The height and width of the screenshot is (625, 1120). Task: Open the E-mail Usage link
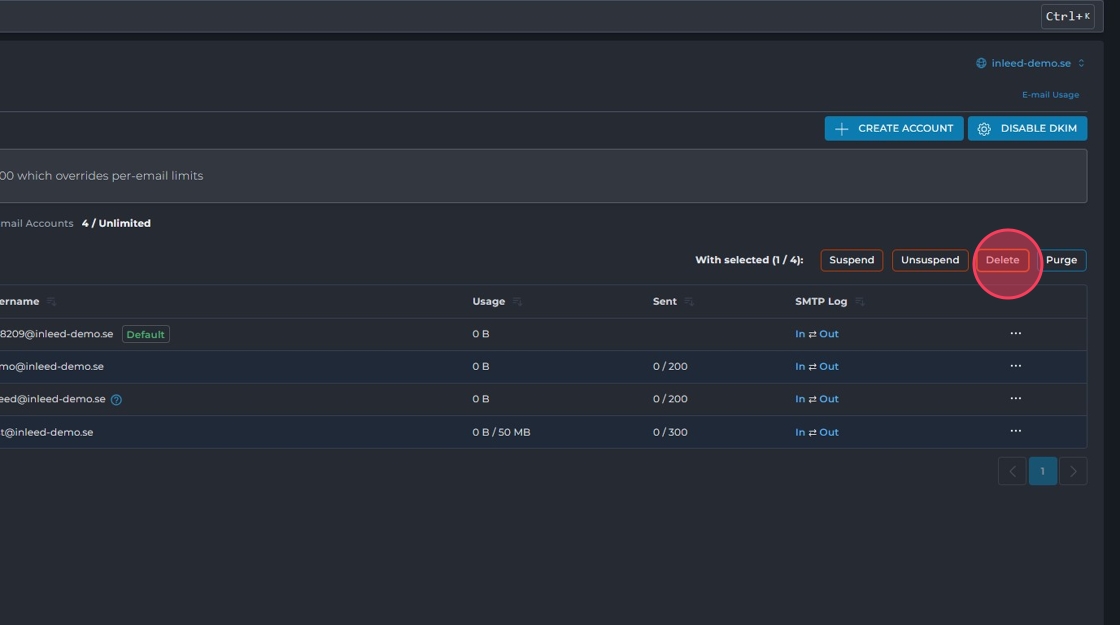[1050, 95]
